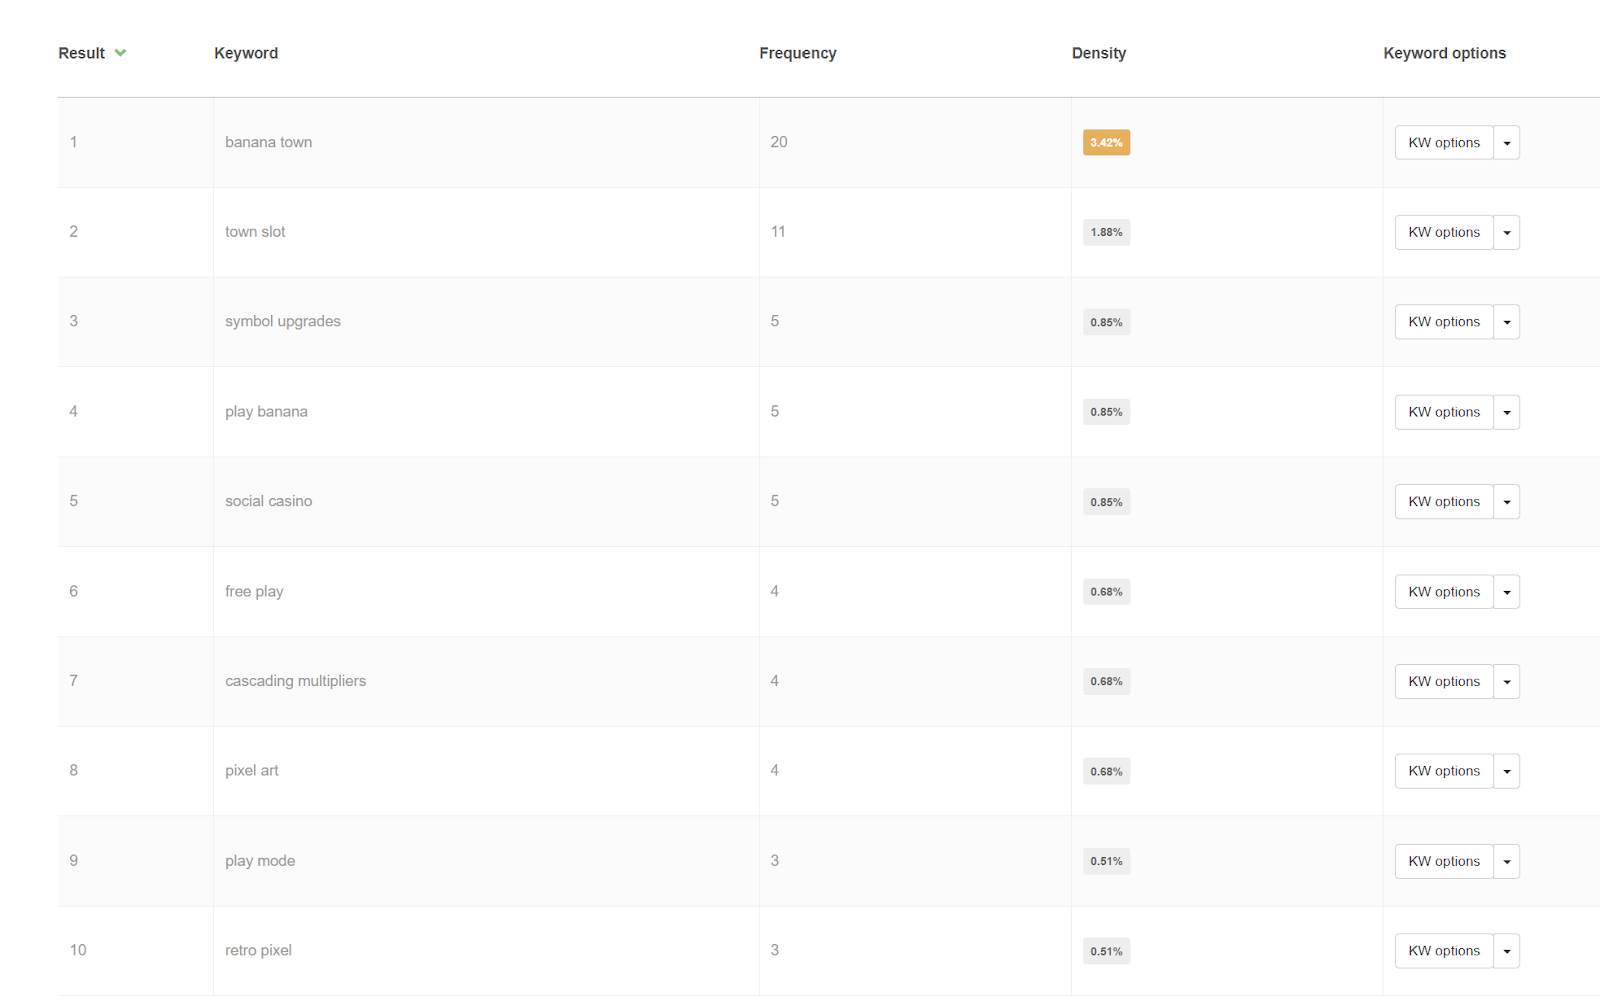This screenshot has height=1001, width=1600.
Task: Click the Density column header
Action: [x=1098, y=53]
